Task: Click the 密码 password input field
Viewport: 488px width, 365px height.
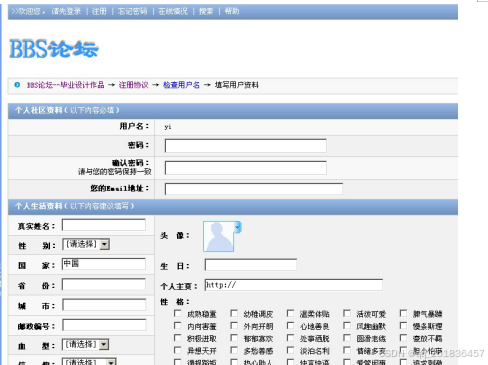Action: [x=246, y=146]
